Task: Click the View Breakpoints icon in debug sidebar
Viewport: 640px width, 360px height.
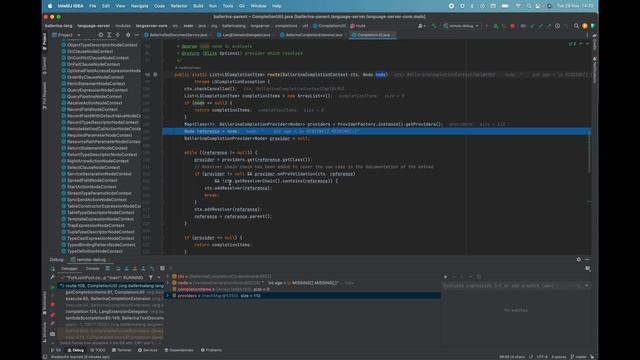Action: (x=52, y=315)
